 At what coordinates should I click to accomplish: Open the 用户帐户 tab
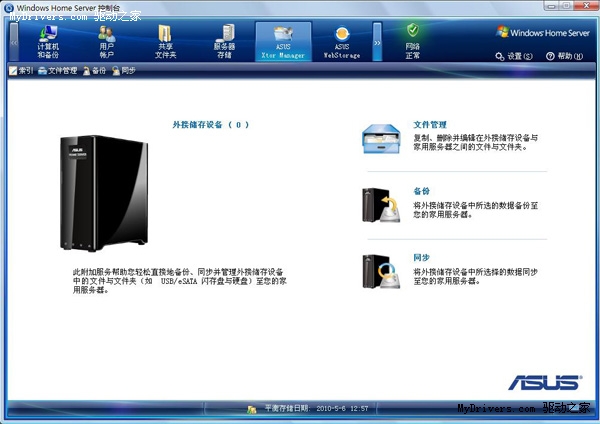(x=107, y=42)
